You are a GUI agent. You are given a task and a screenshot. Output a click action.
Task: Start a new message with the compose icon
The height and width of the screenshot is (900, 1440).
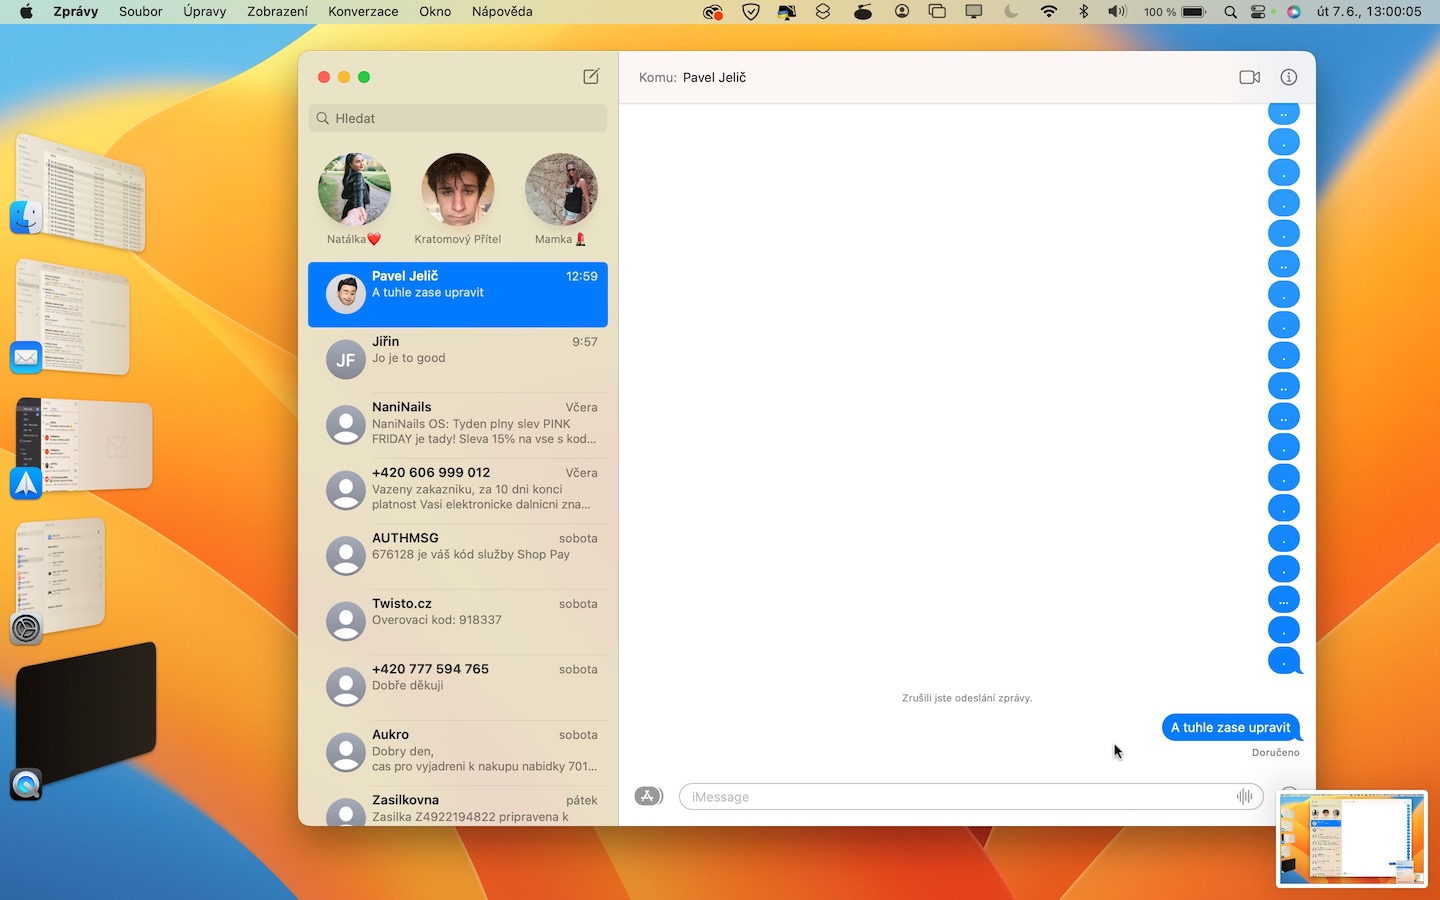(591, 77)
